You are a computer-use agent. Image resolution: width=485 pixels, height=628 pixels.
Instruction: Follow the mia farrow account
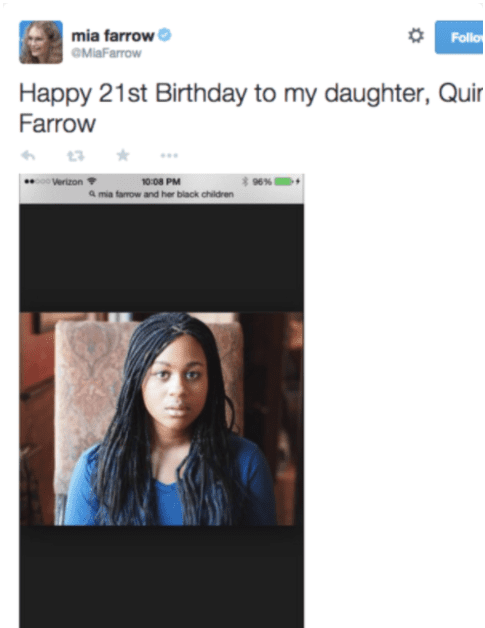click(x=459, y=37)
